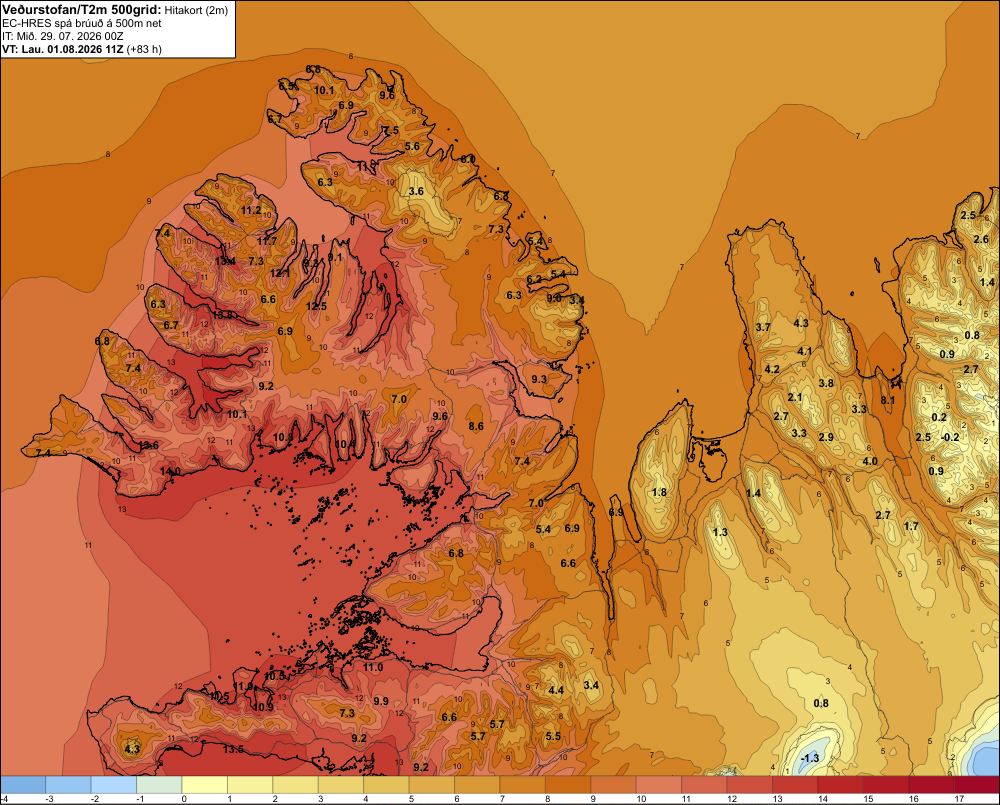Click the 4.4 temperature value
The image size is (1000, 805).
pos(556,690)
